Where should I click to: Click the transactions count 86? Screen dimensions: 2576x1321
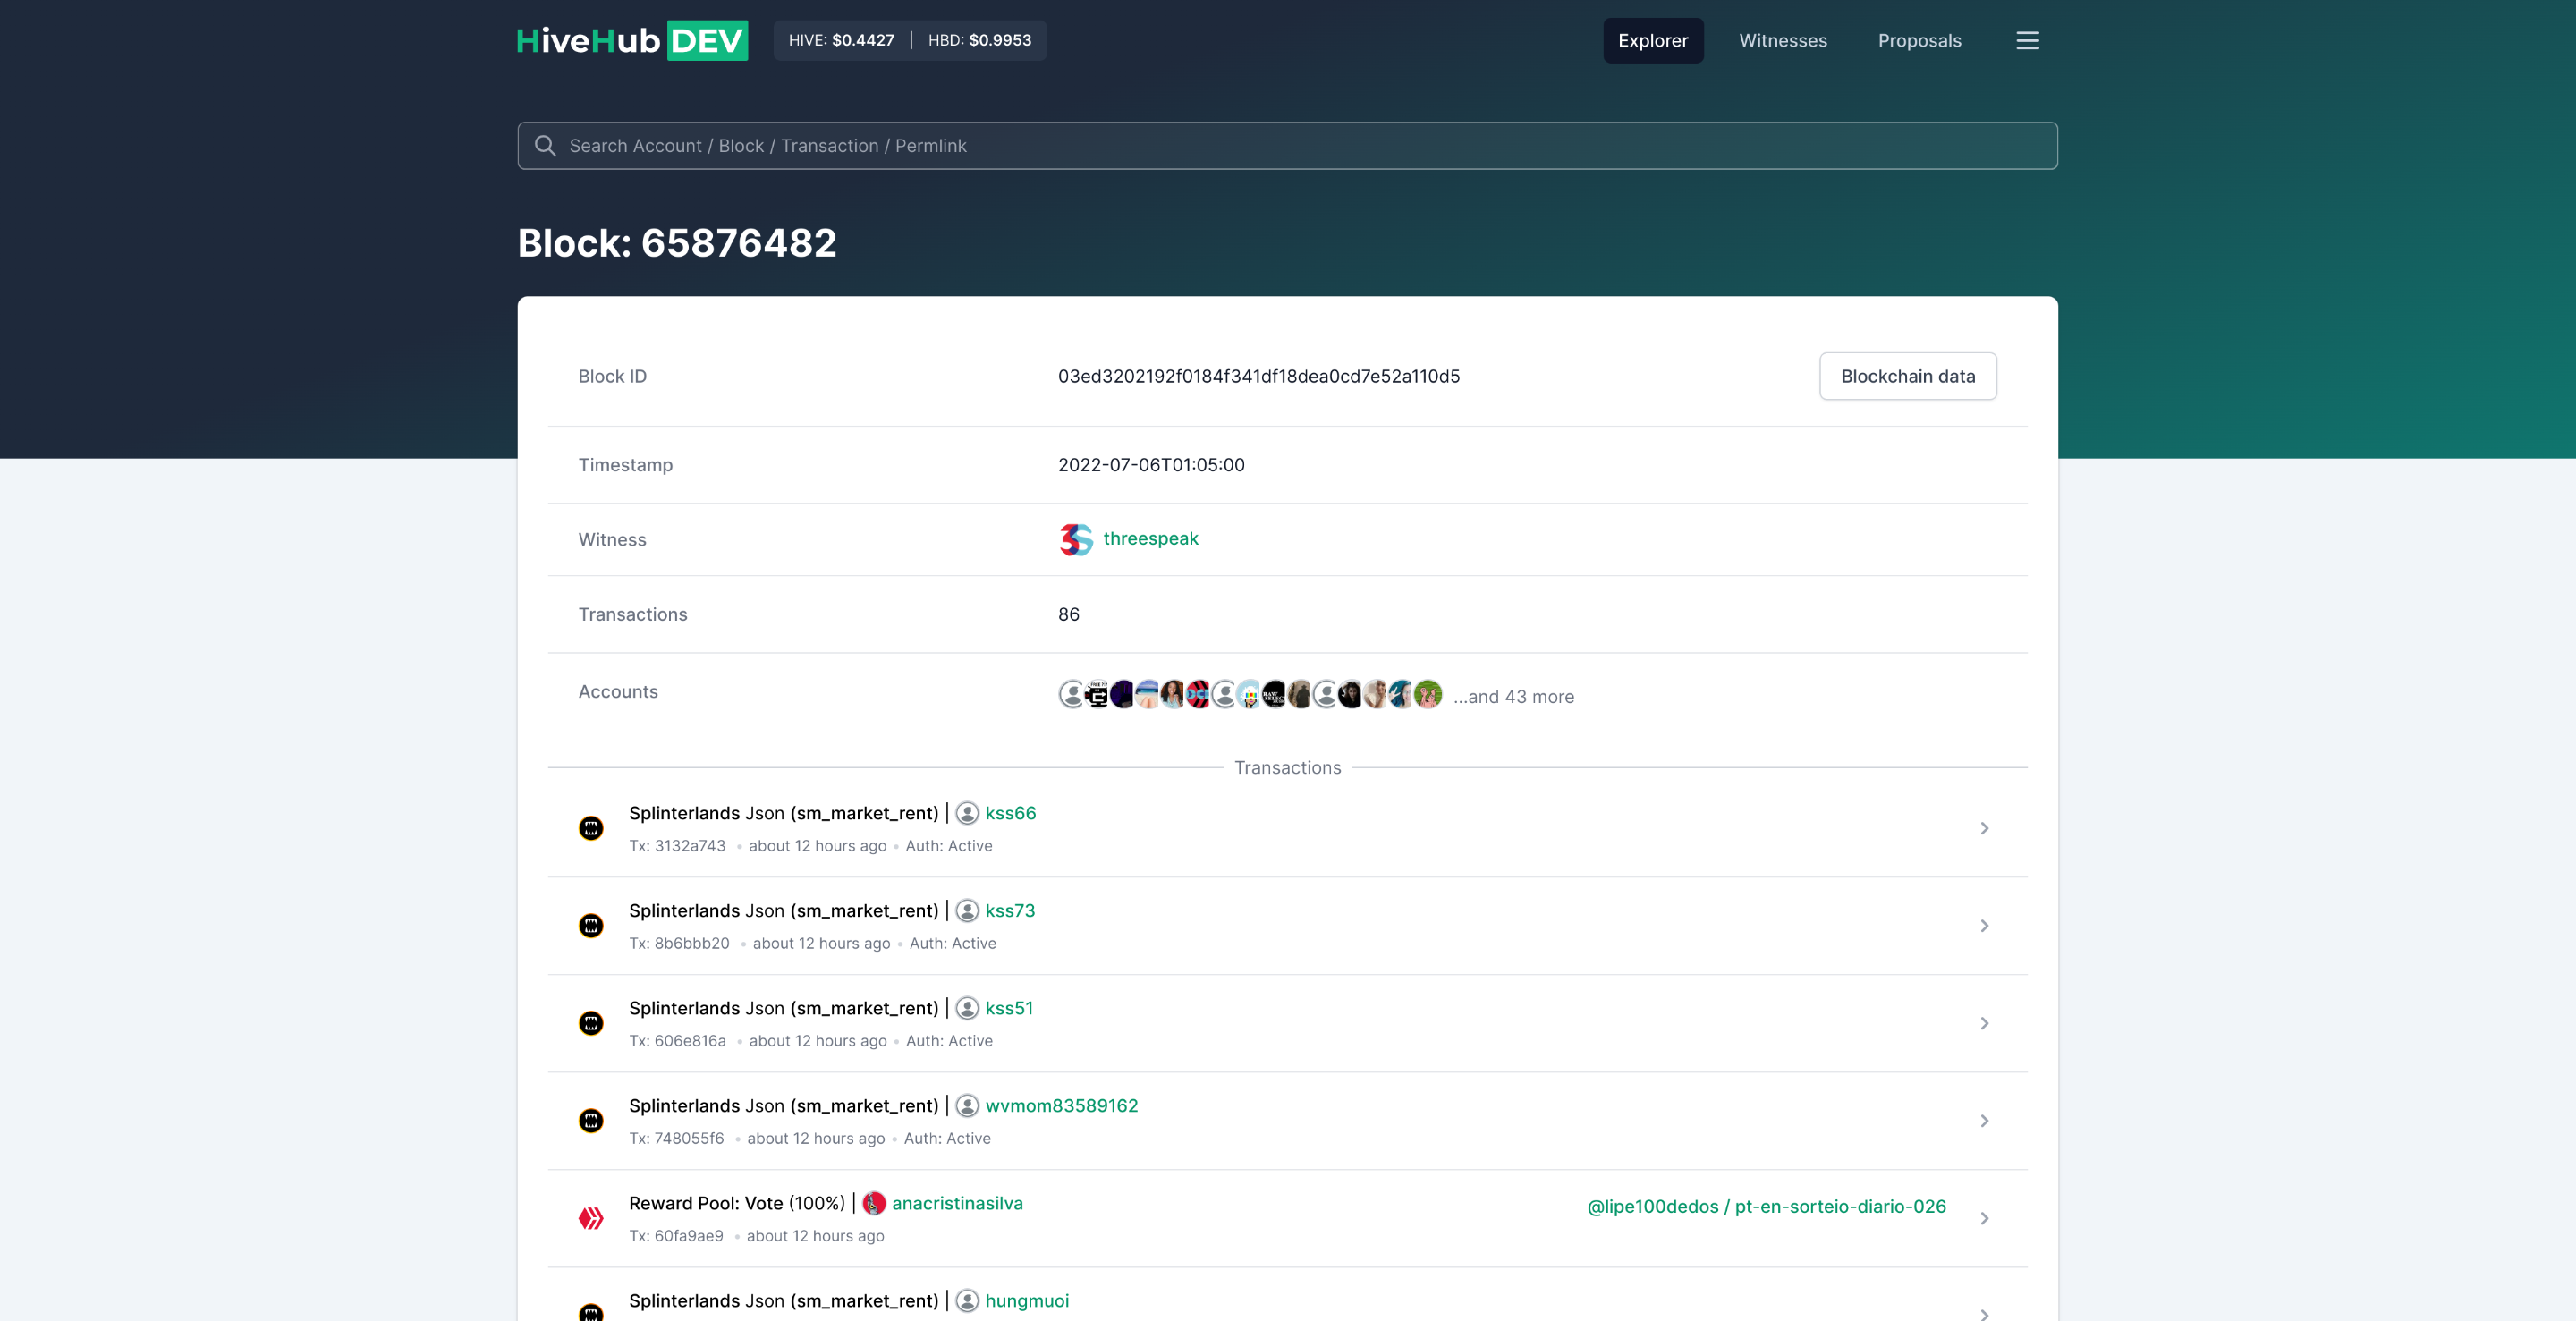[x=1068, y=614]
